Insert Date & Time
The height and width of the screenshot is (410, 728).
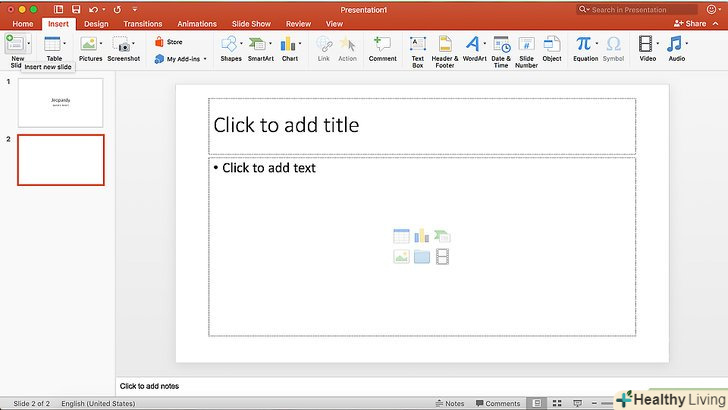500,48
